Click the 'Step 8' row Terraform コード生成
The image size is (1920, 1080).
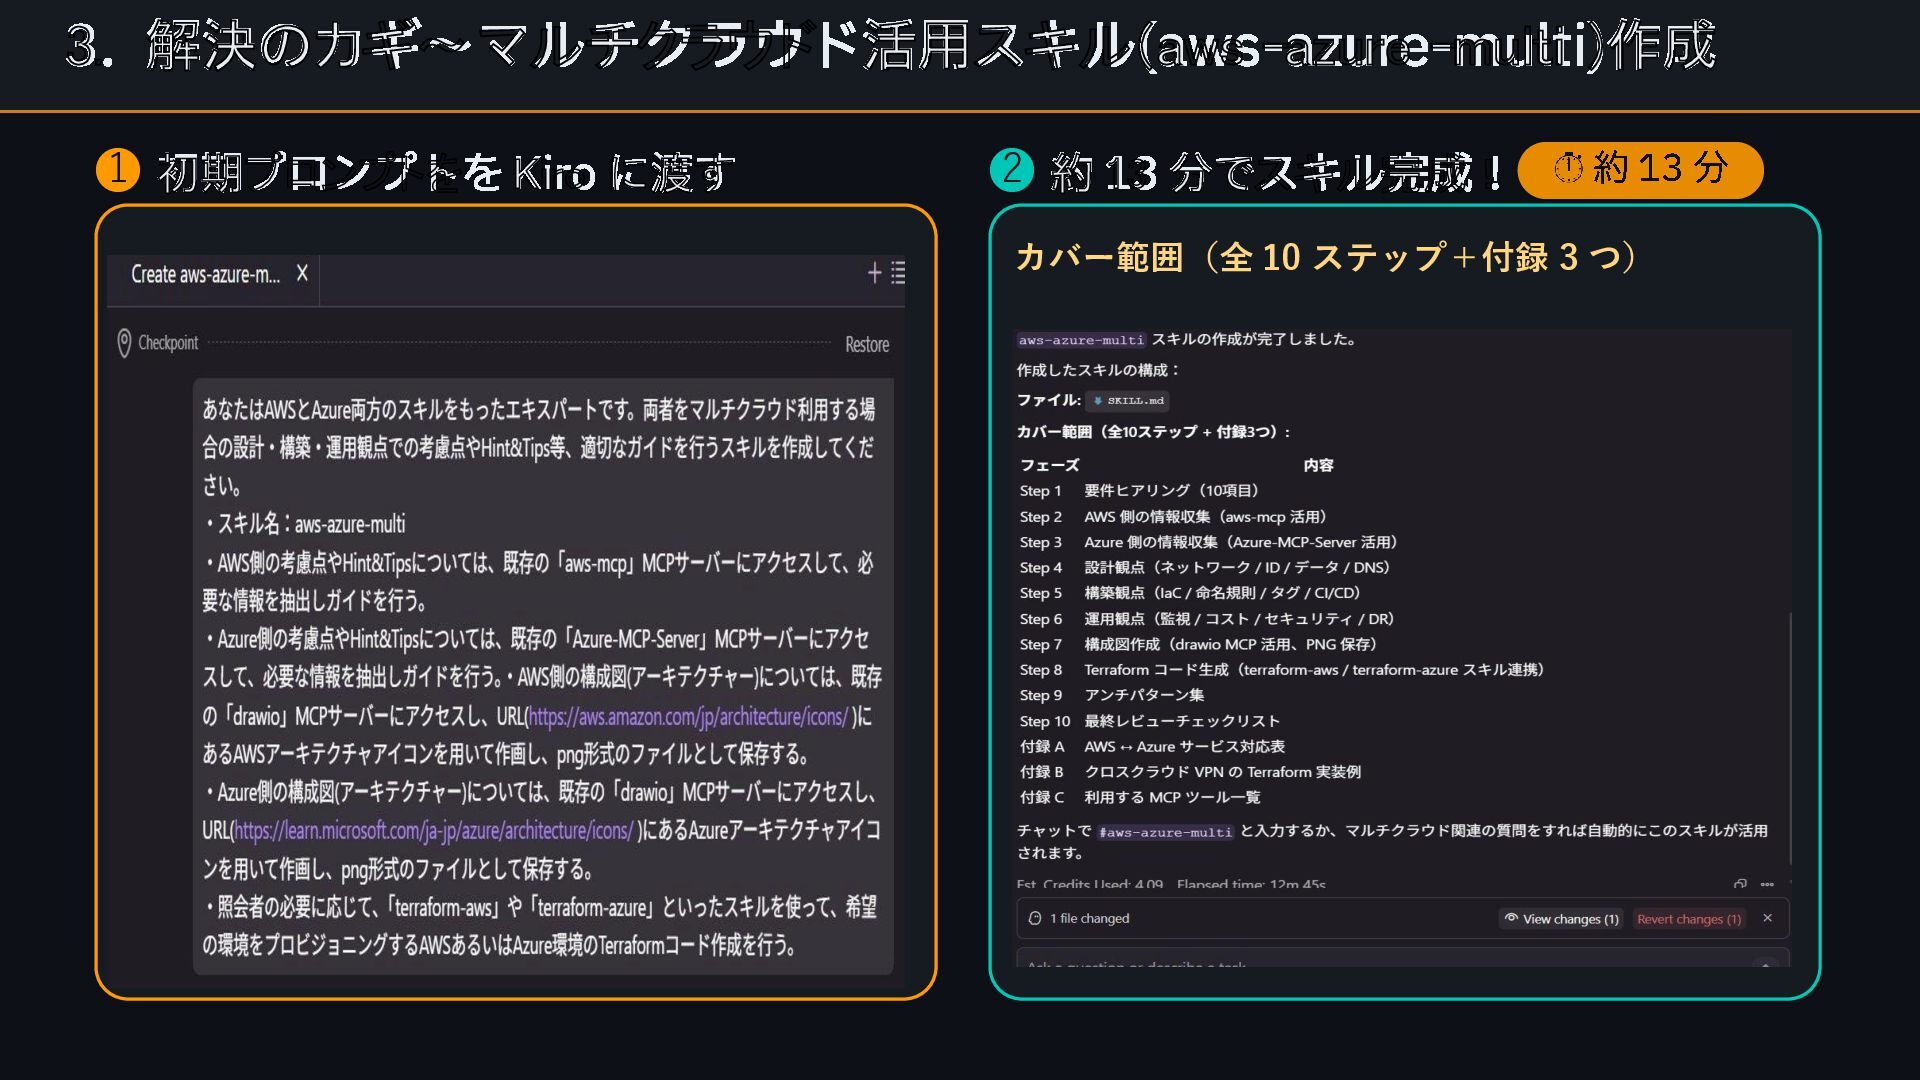click(1282, 670)
